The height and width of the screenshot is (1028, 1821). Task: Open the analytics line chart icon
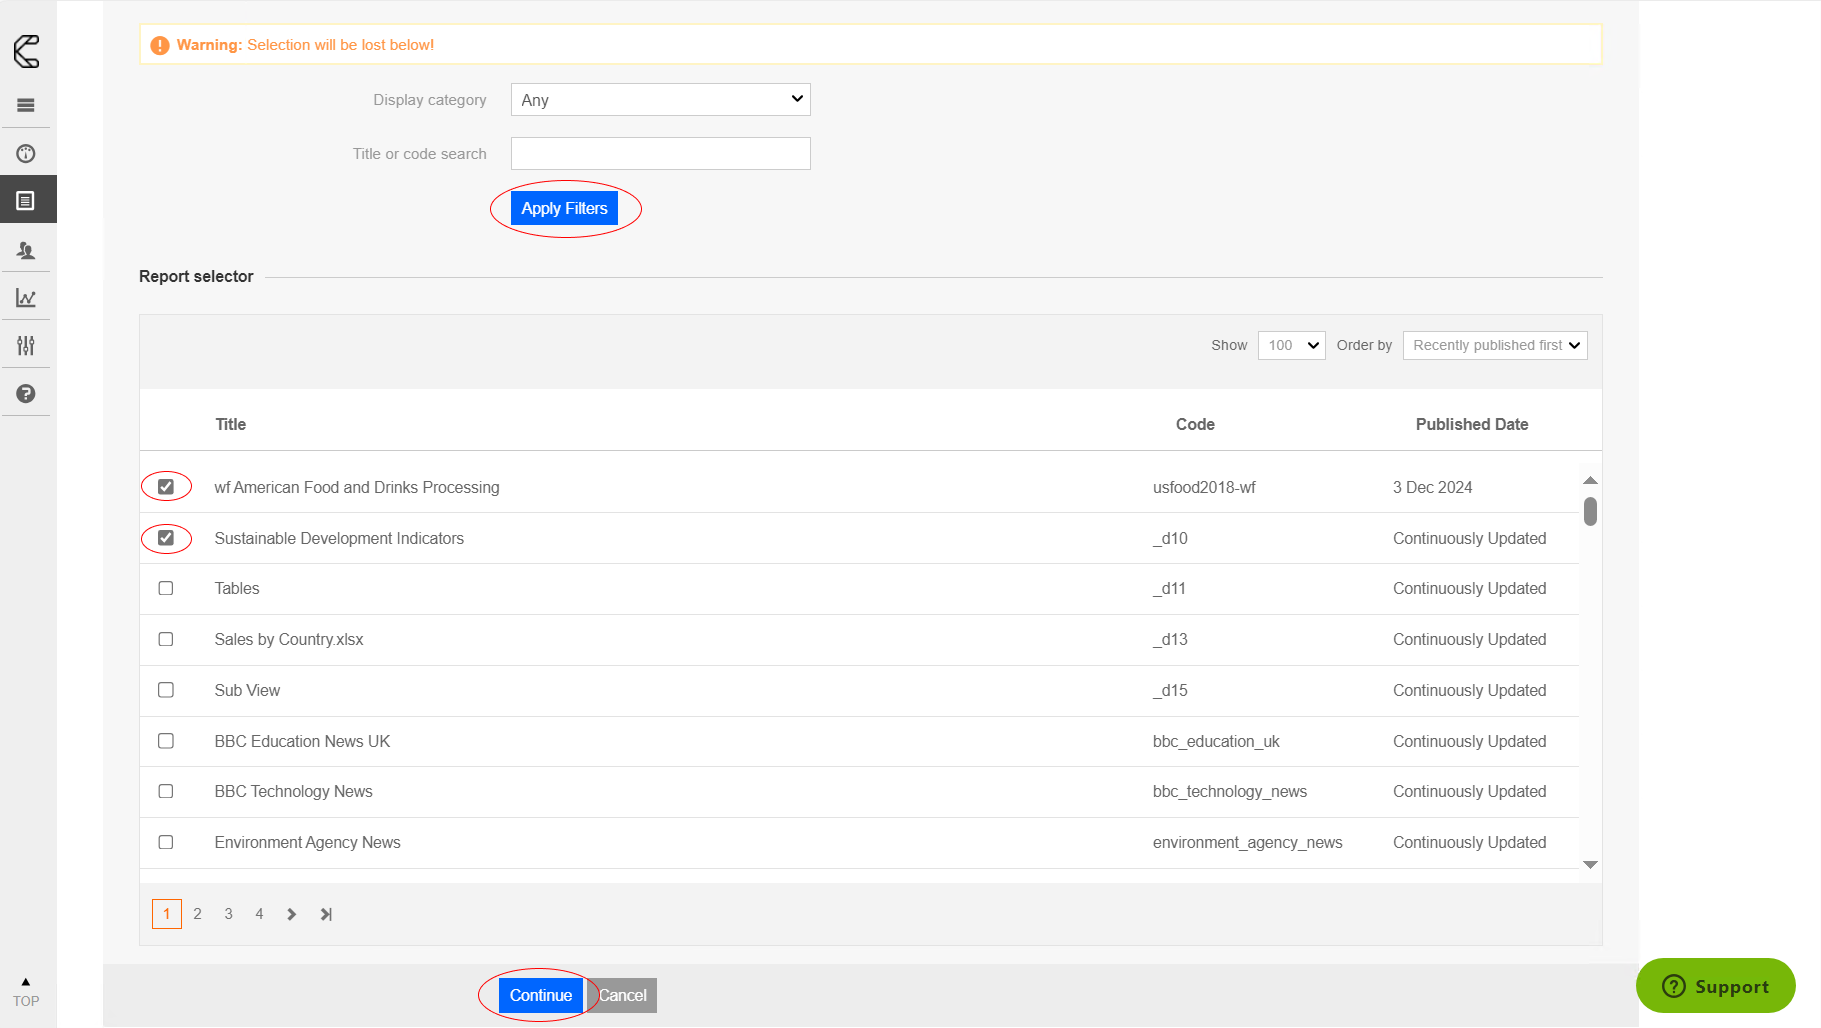pyautogui.click(x=26, y=298)
